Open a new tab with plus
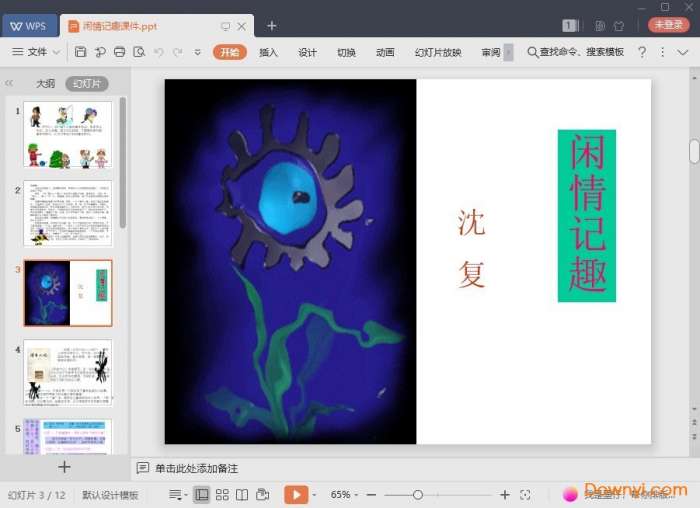Viewport: 700px width, 508px height. point(271,26)
